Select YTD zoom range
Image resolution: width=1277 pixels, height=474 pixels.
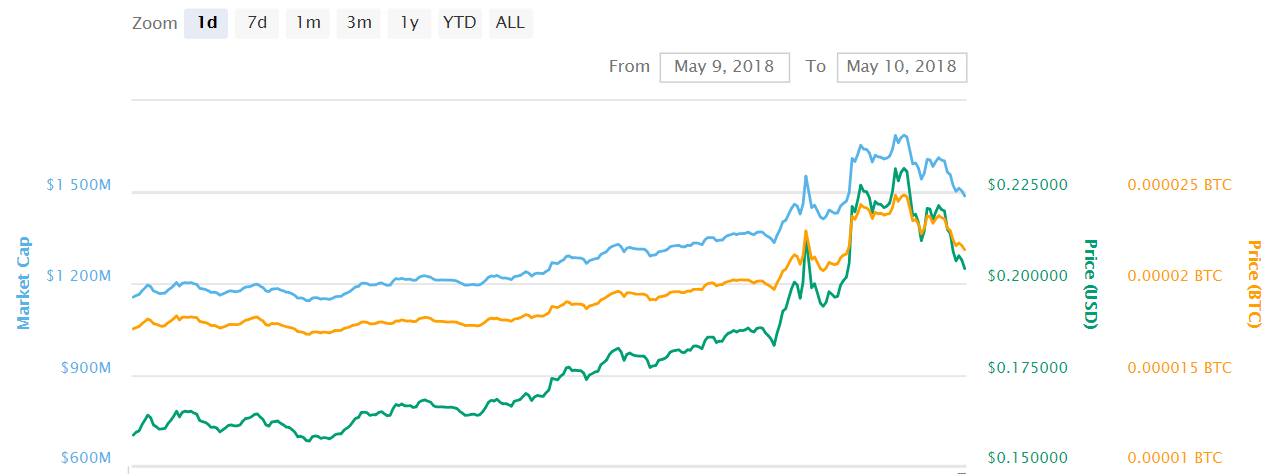coord(459,23)
